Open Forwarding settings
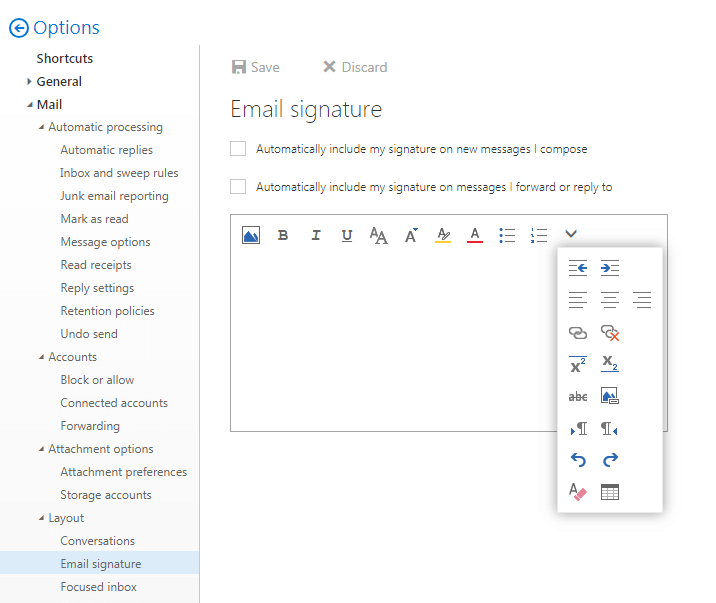 tap(90, 426)
